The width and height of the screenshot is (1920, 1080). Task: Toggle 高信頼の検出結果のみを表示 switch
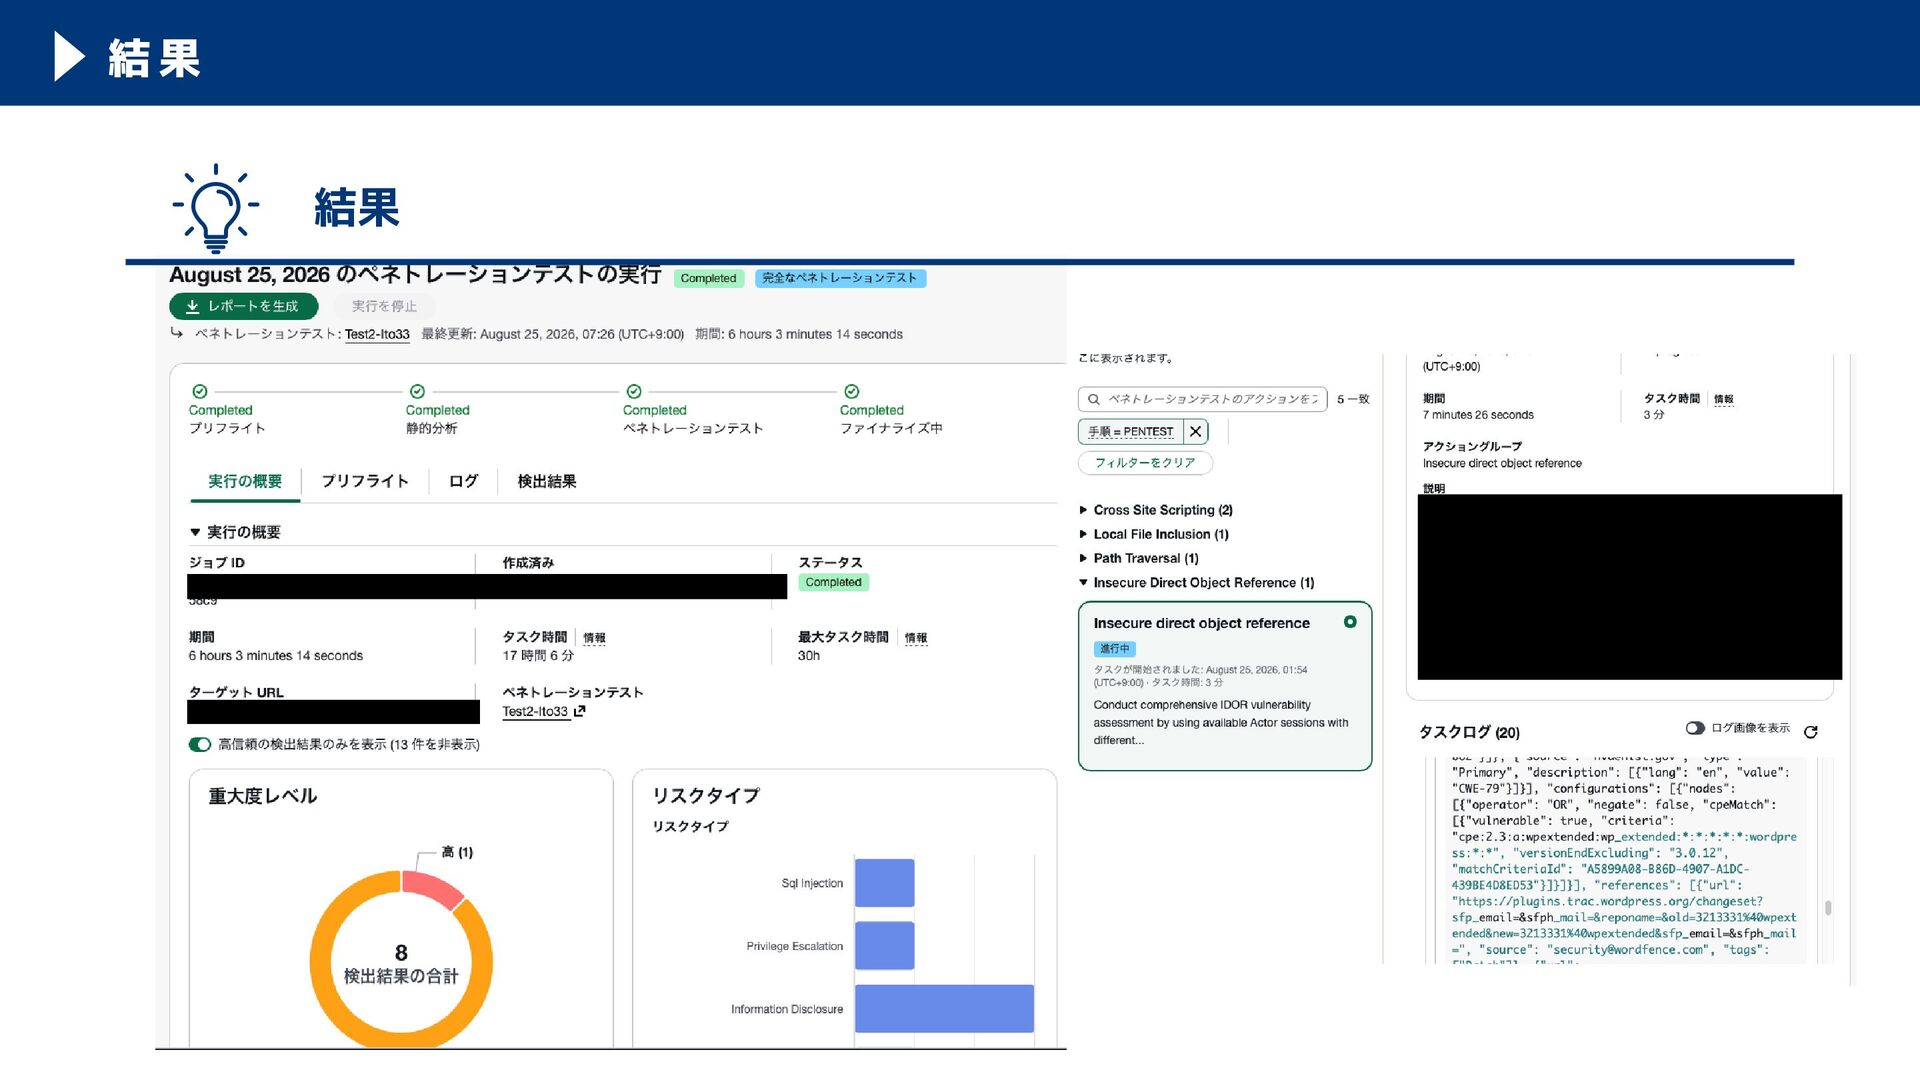(x=200, y=744)
